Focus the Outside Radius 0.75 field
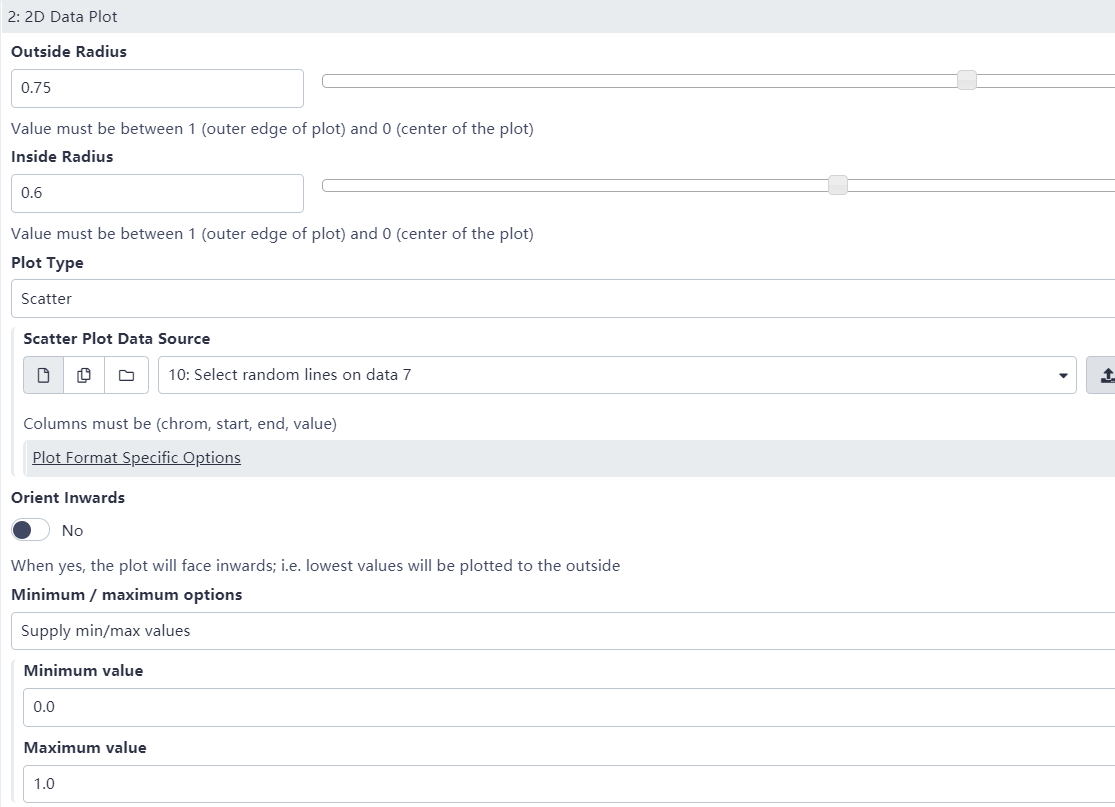The height and width of the screenshot is (807, 1115). [x=157, y=88]
